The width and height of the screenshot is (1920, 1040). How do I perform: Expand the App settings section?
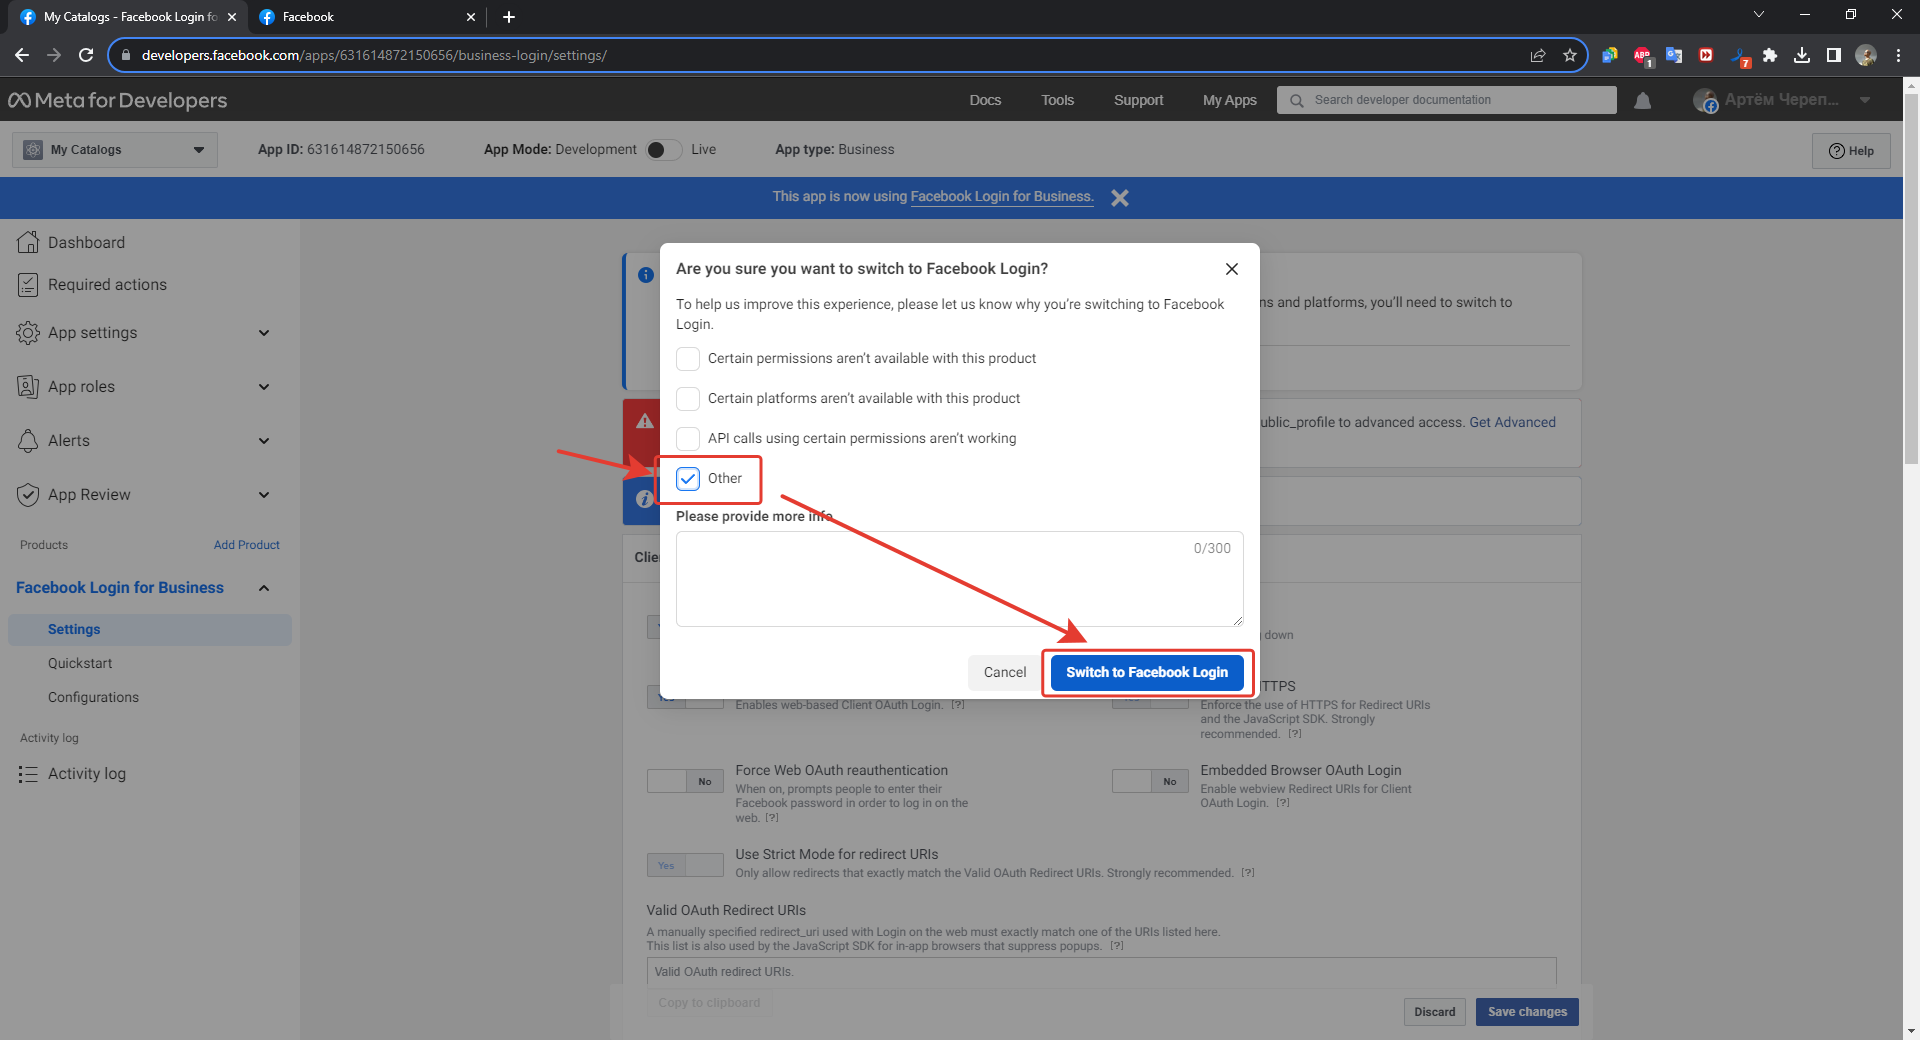[264, 333]
